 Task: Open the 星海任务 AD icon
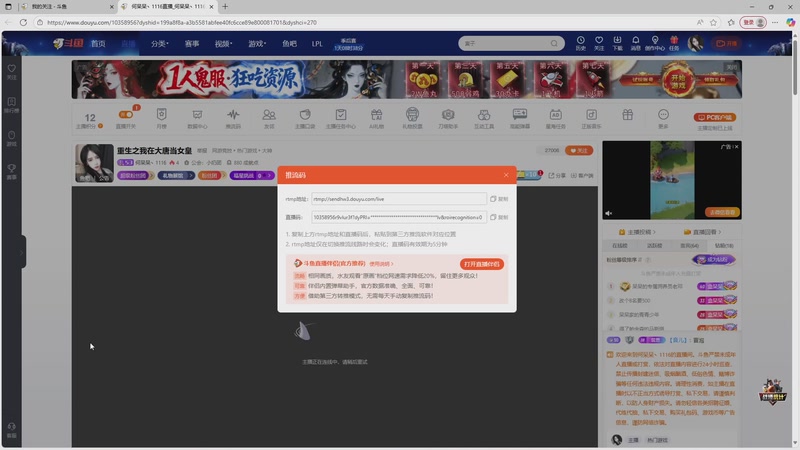click(x=556, y=118)
